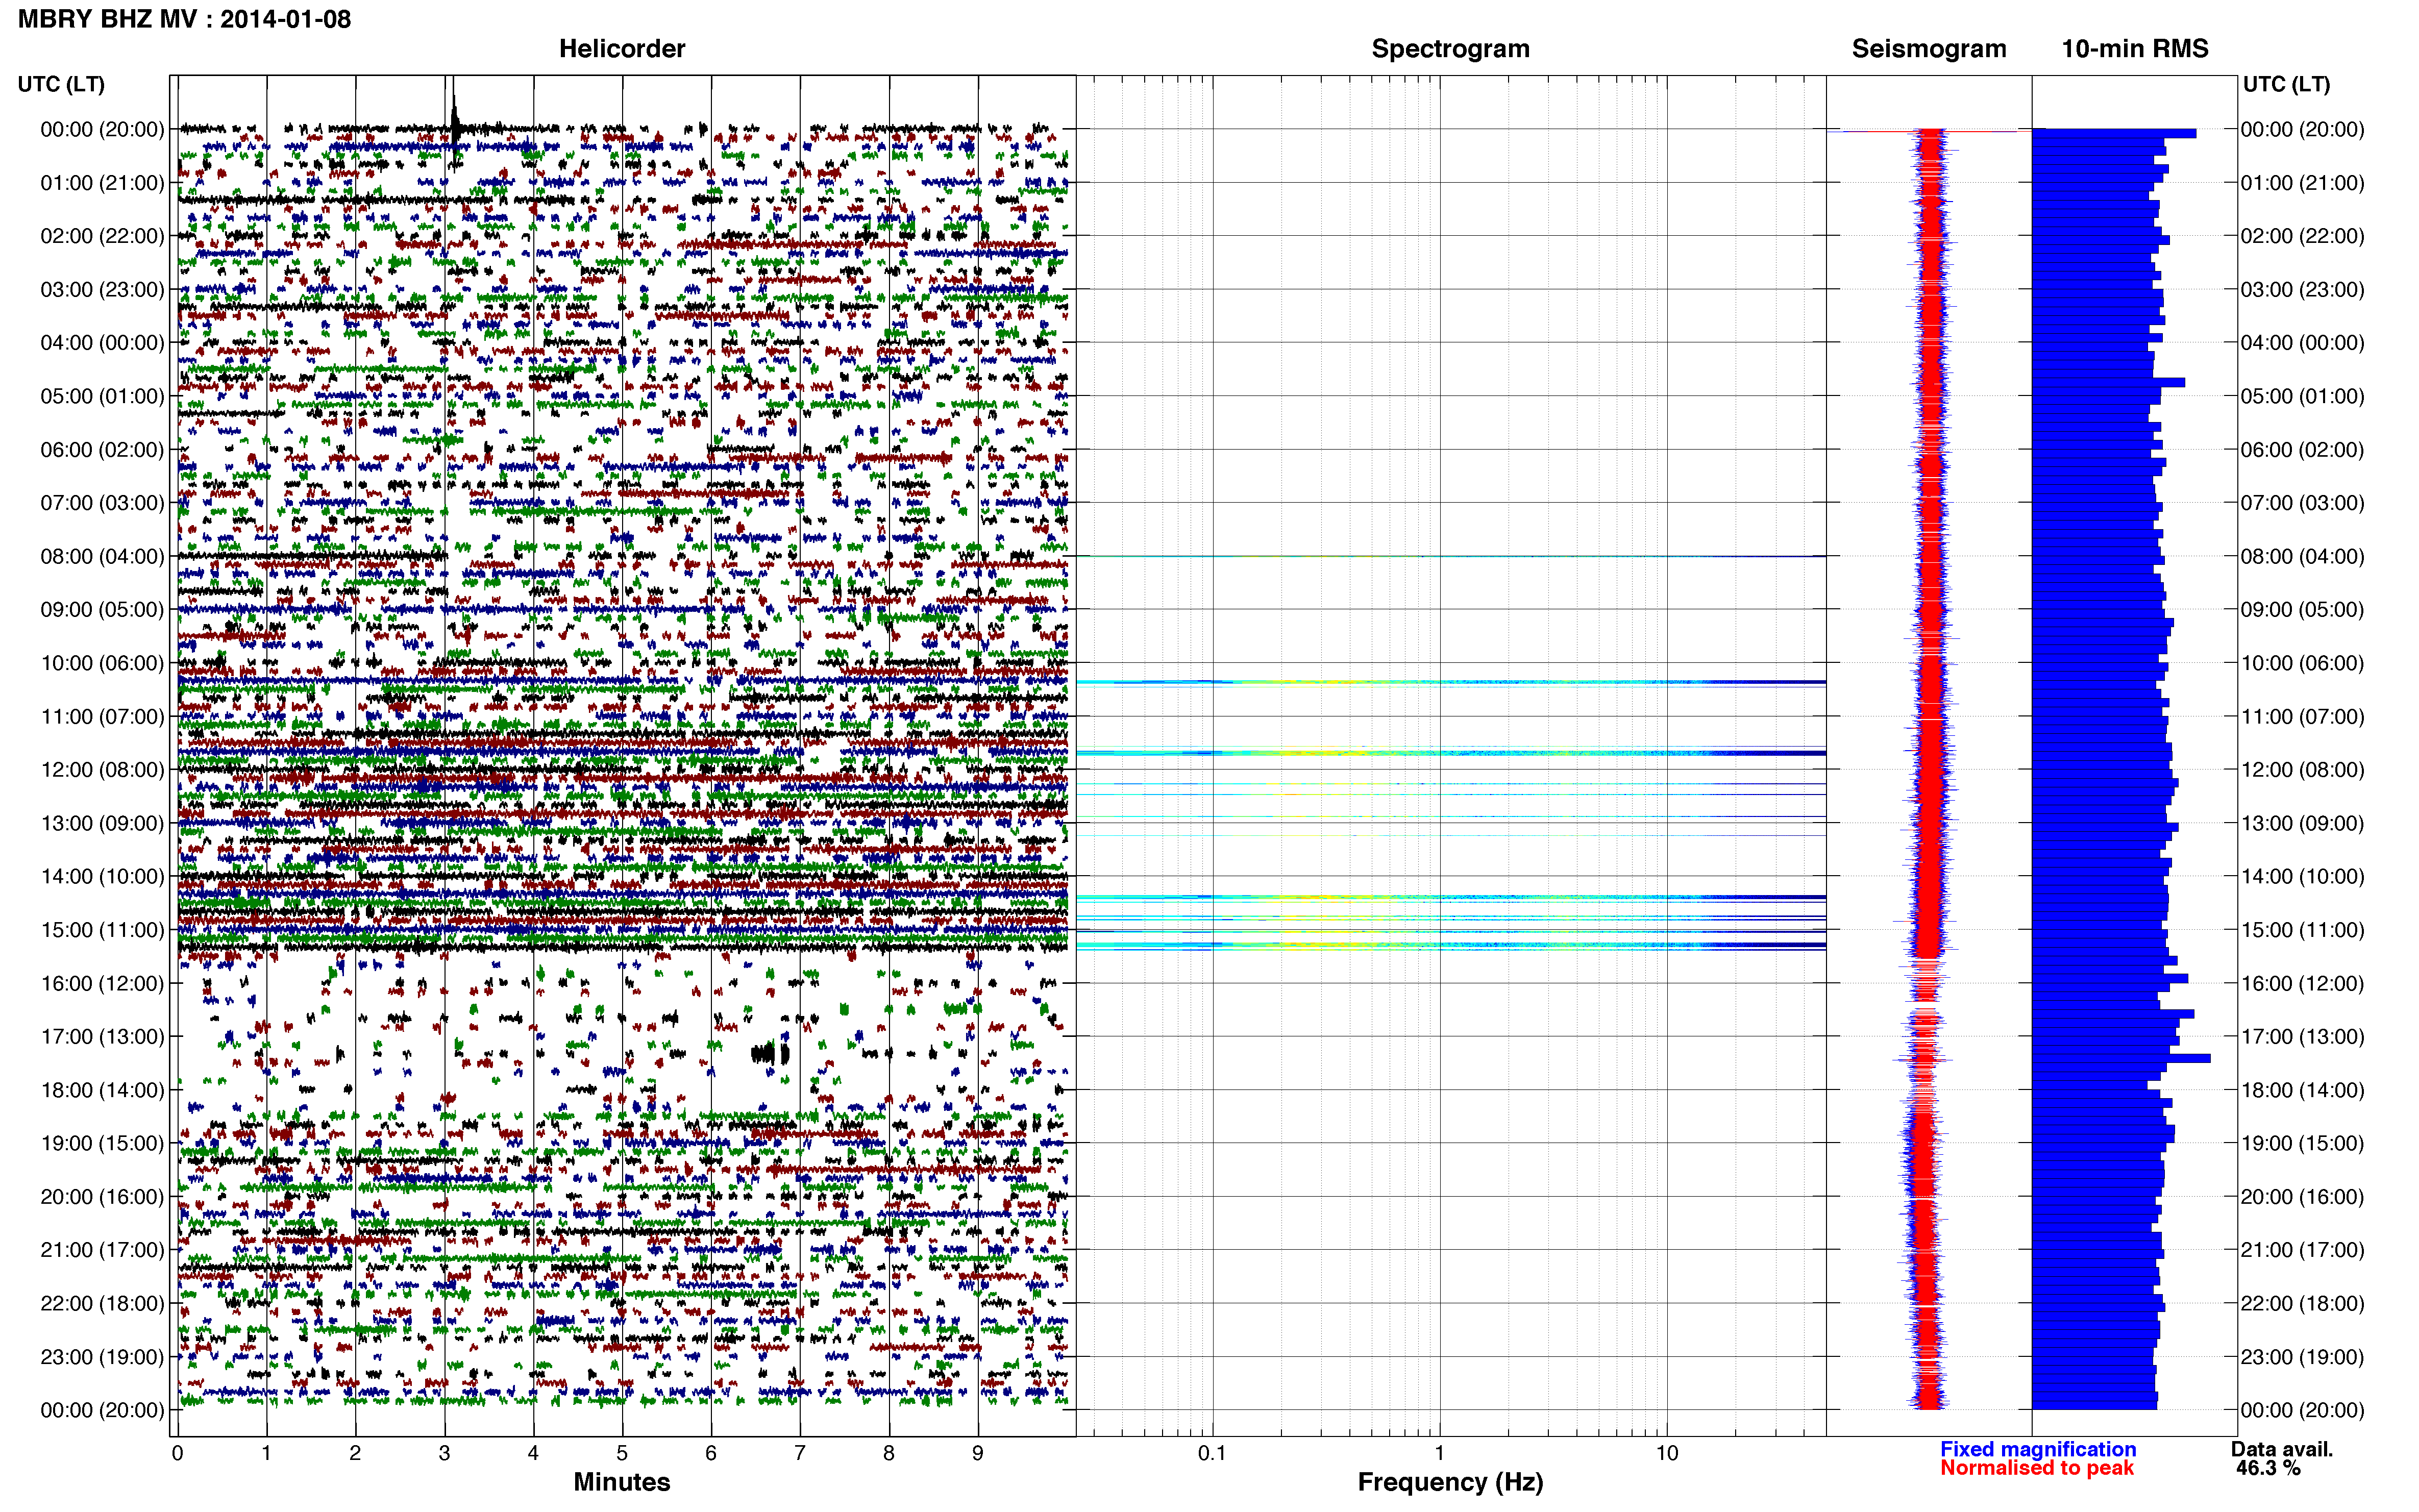The width and height of the screenshot is (2419, 1512).
Task: Click the "Data avail." label
Action: [2281, 1448]
